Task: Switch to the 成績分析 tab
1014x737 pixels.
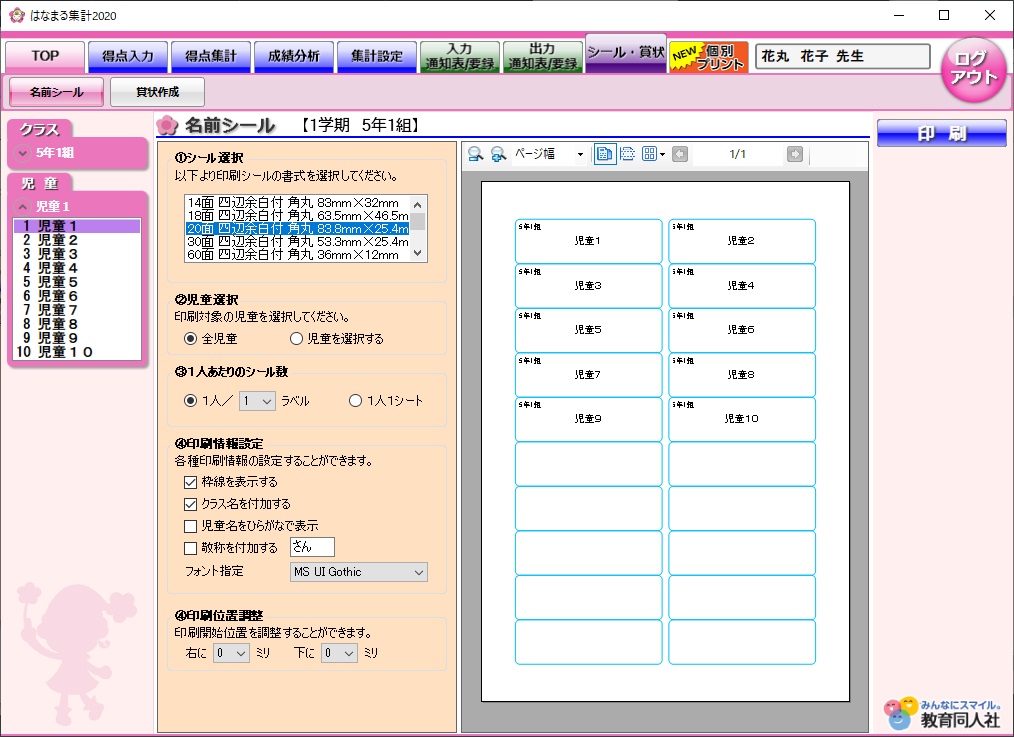Action: 294,56
